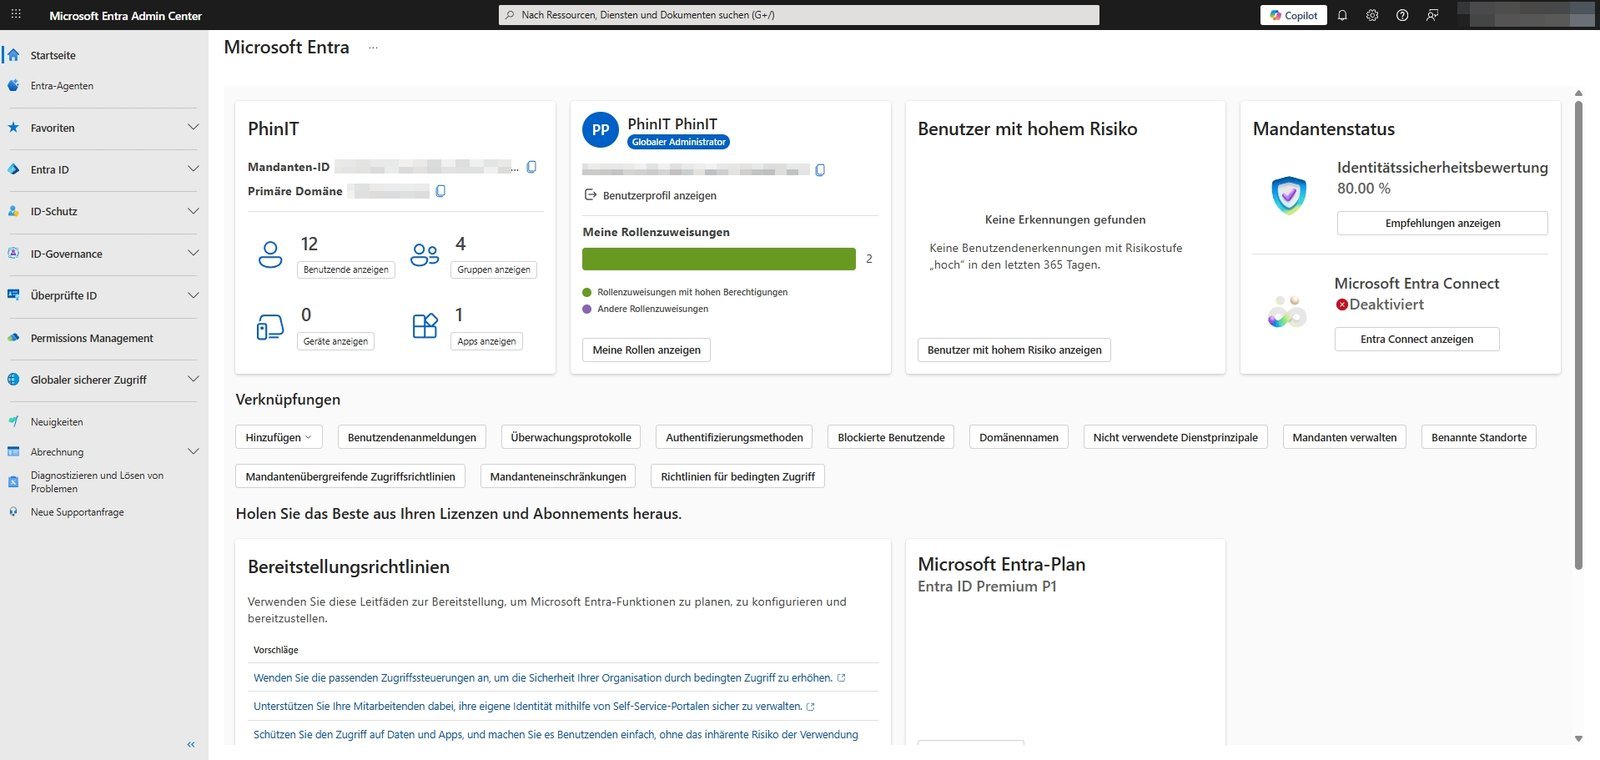Click the resource search box
Image resolution: width=1600 pixels, height=760 pixels.
click(x=799, y=15)
